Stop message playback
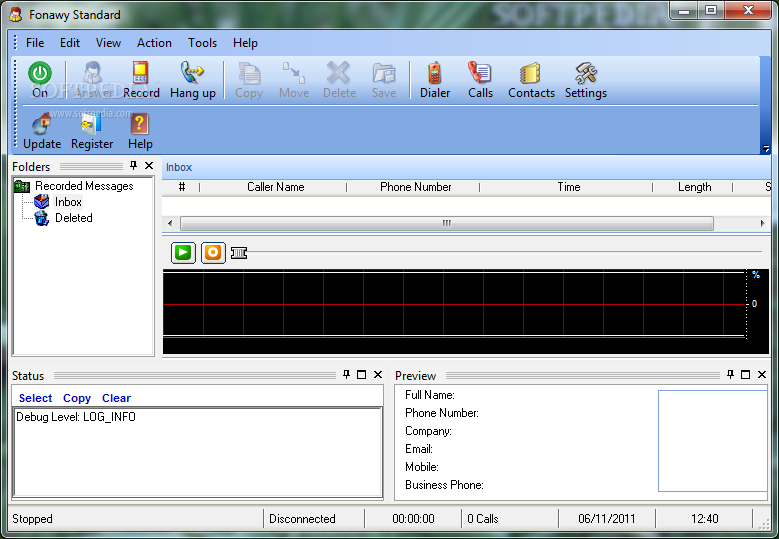Screen dimensions: 779x539 (213, 253)
